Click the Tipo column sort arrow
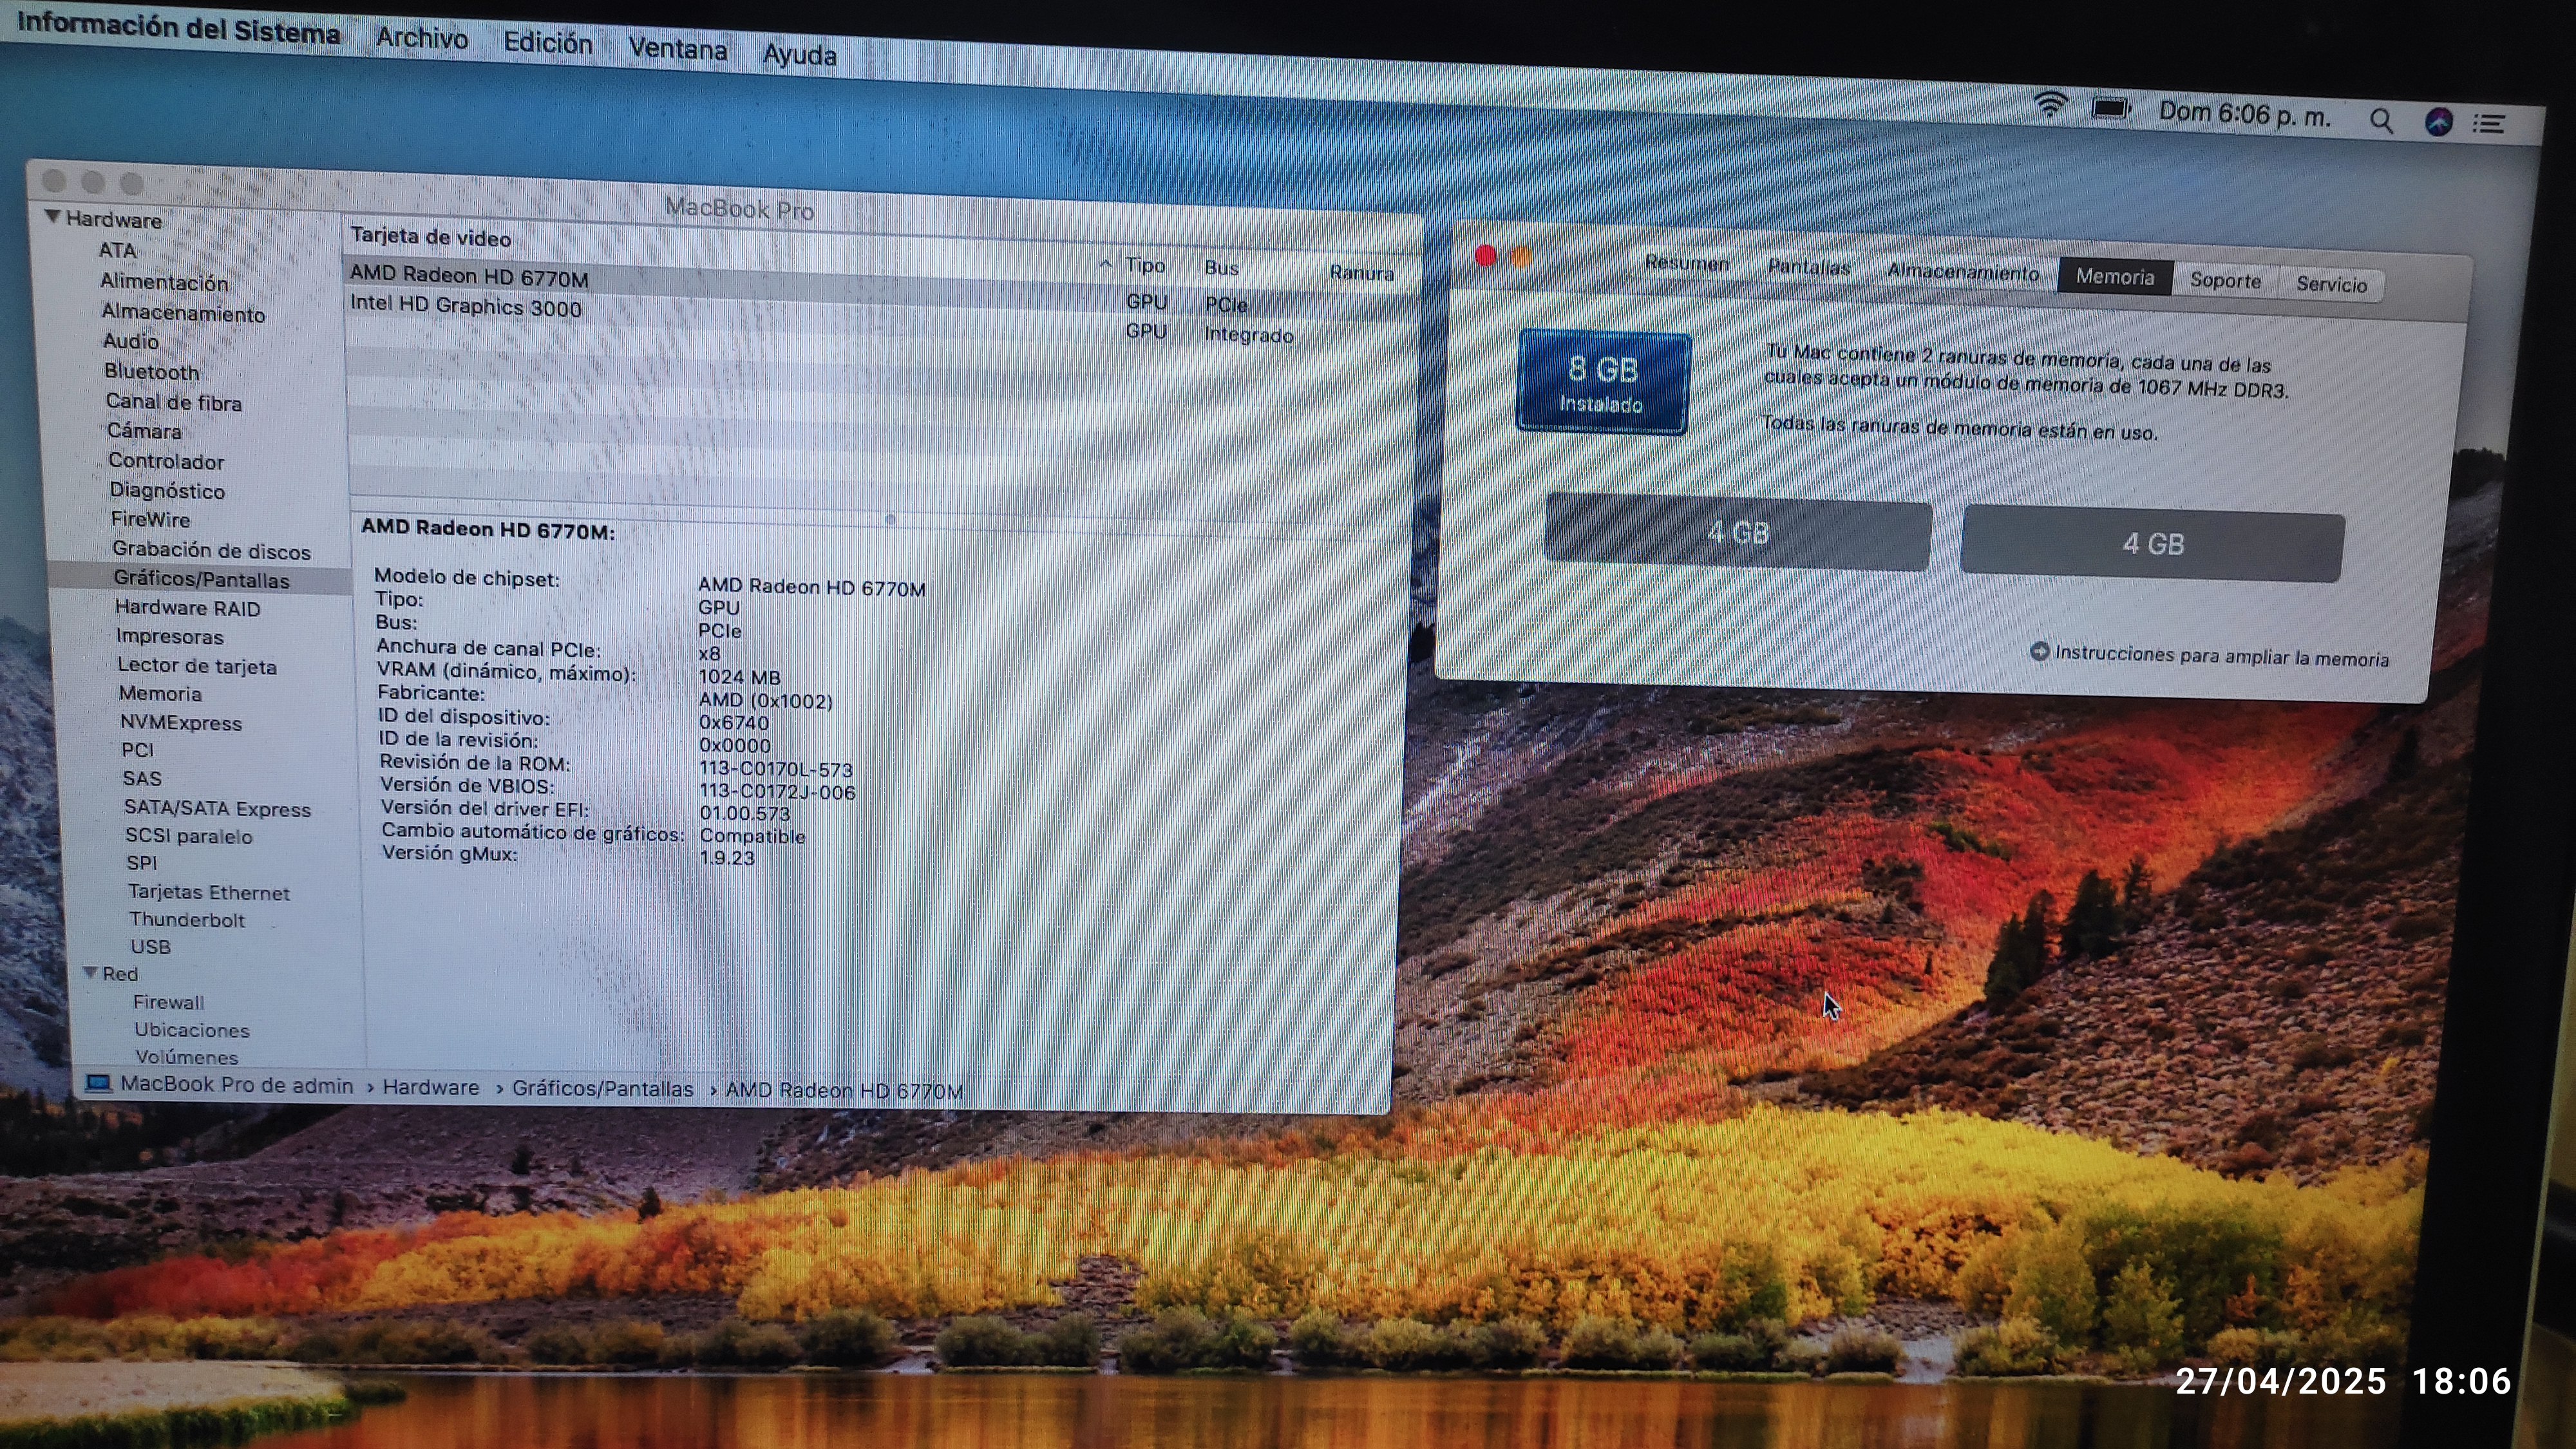 tap(1105, 264)
